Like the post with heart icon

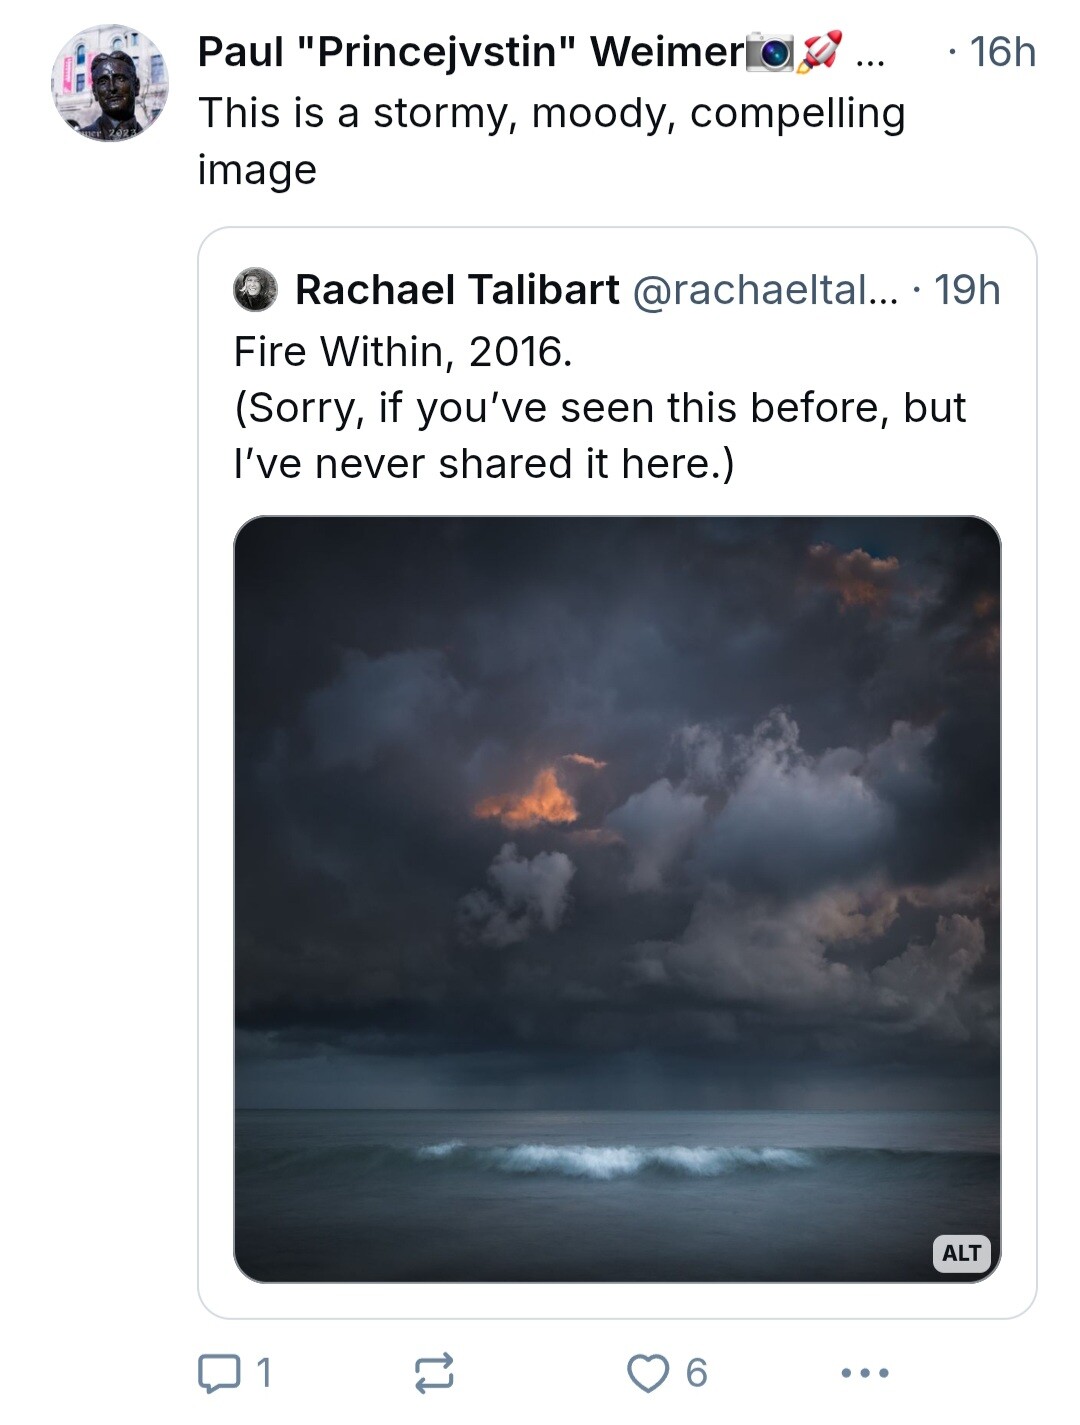(x=648, y=1373)
